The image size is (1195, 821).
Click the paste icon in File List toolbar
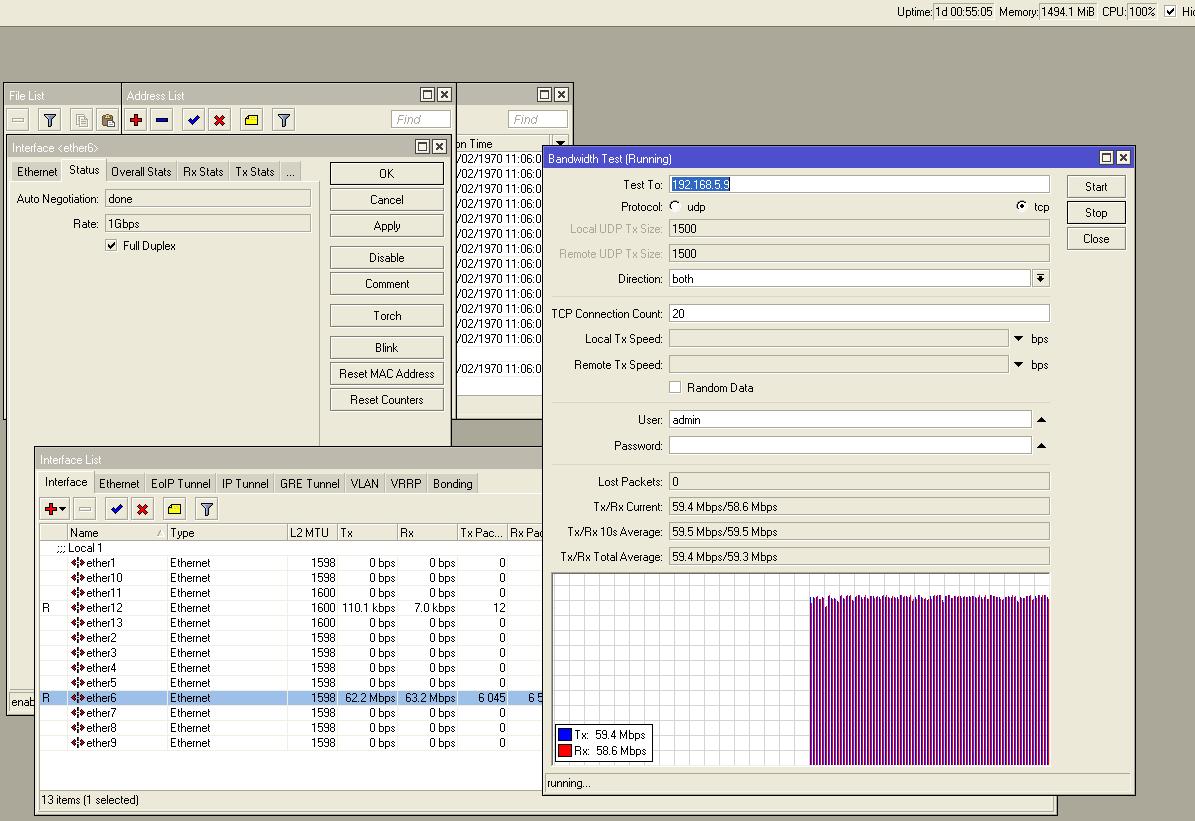click(107, 120)
